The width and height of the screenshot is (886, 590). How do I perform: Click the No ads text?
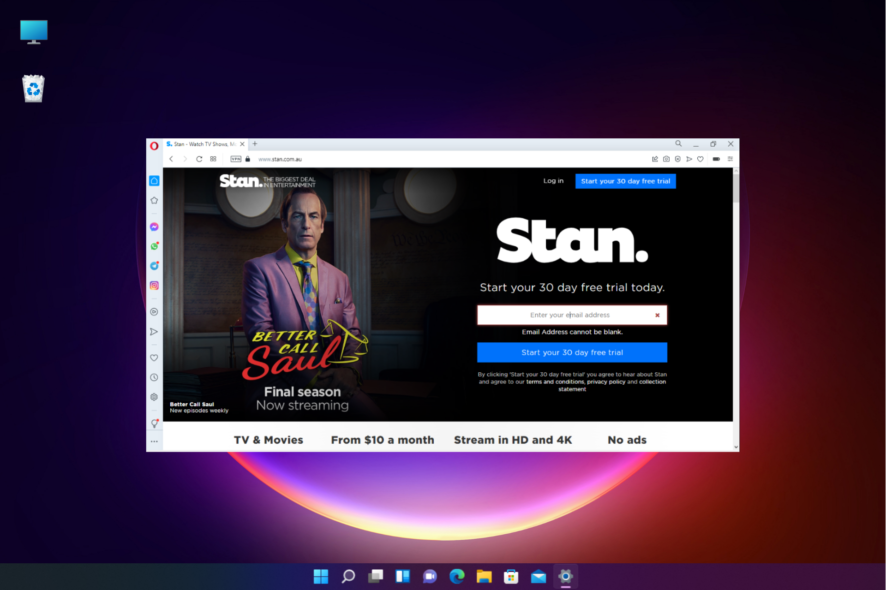tap(627, 440)
